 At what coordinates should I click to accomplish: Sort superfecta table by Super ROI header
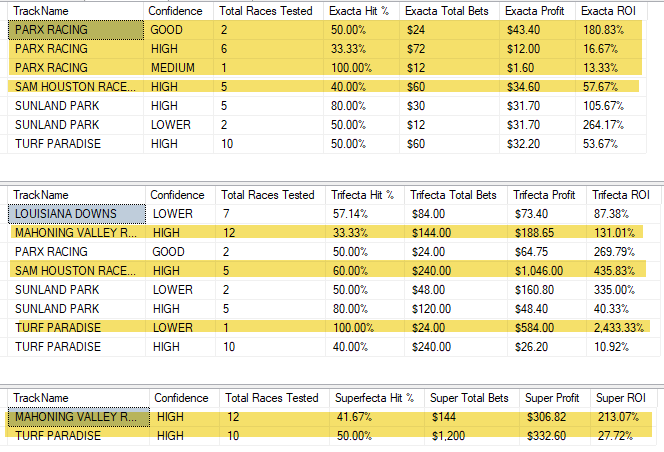(623, 398)
